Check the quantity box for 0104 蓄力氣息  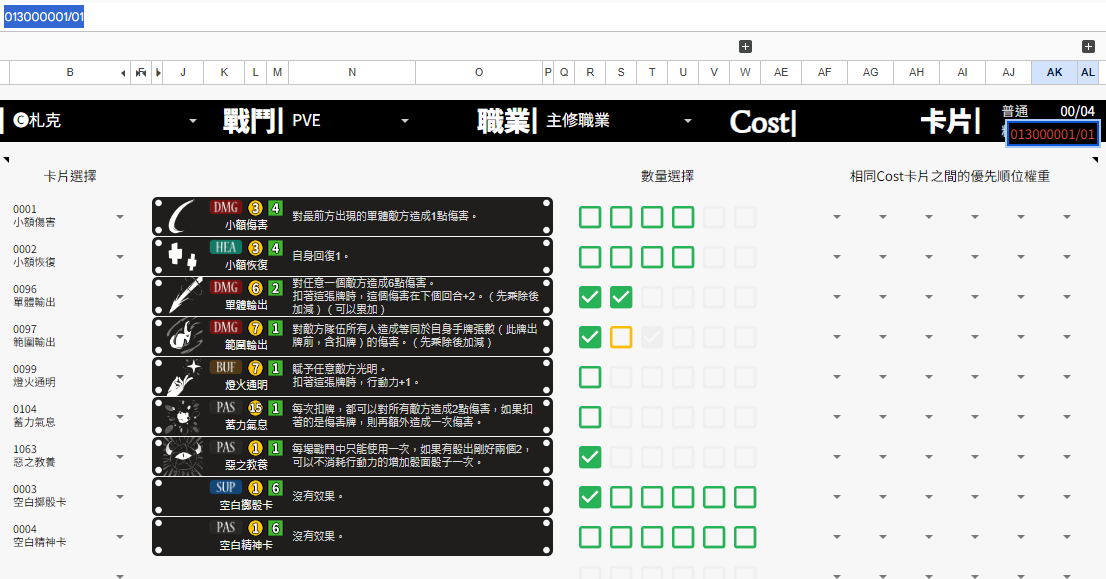[x=590, y=417]
